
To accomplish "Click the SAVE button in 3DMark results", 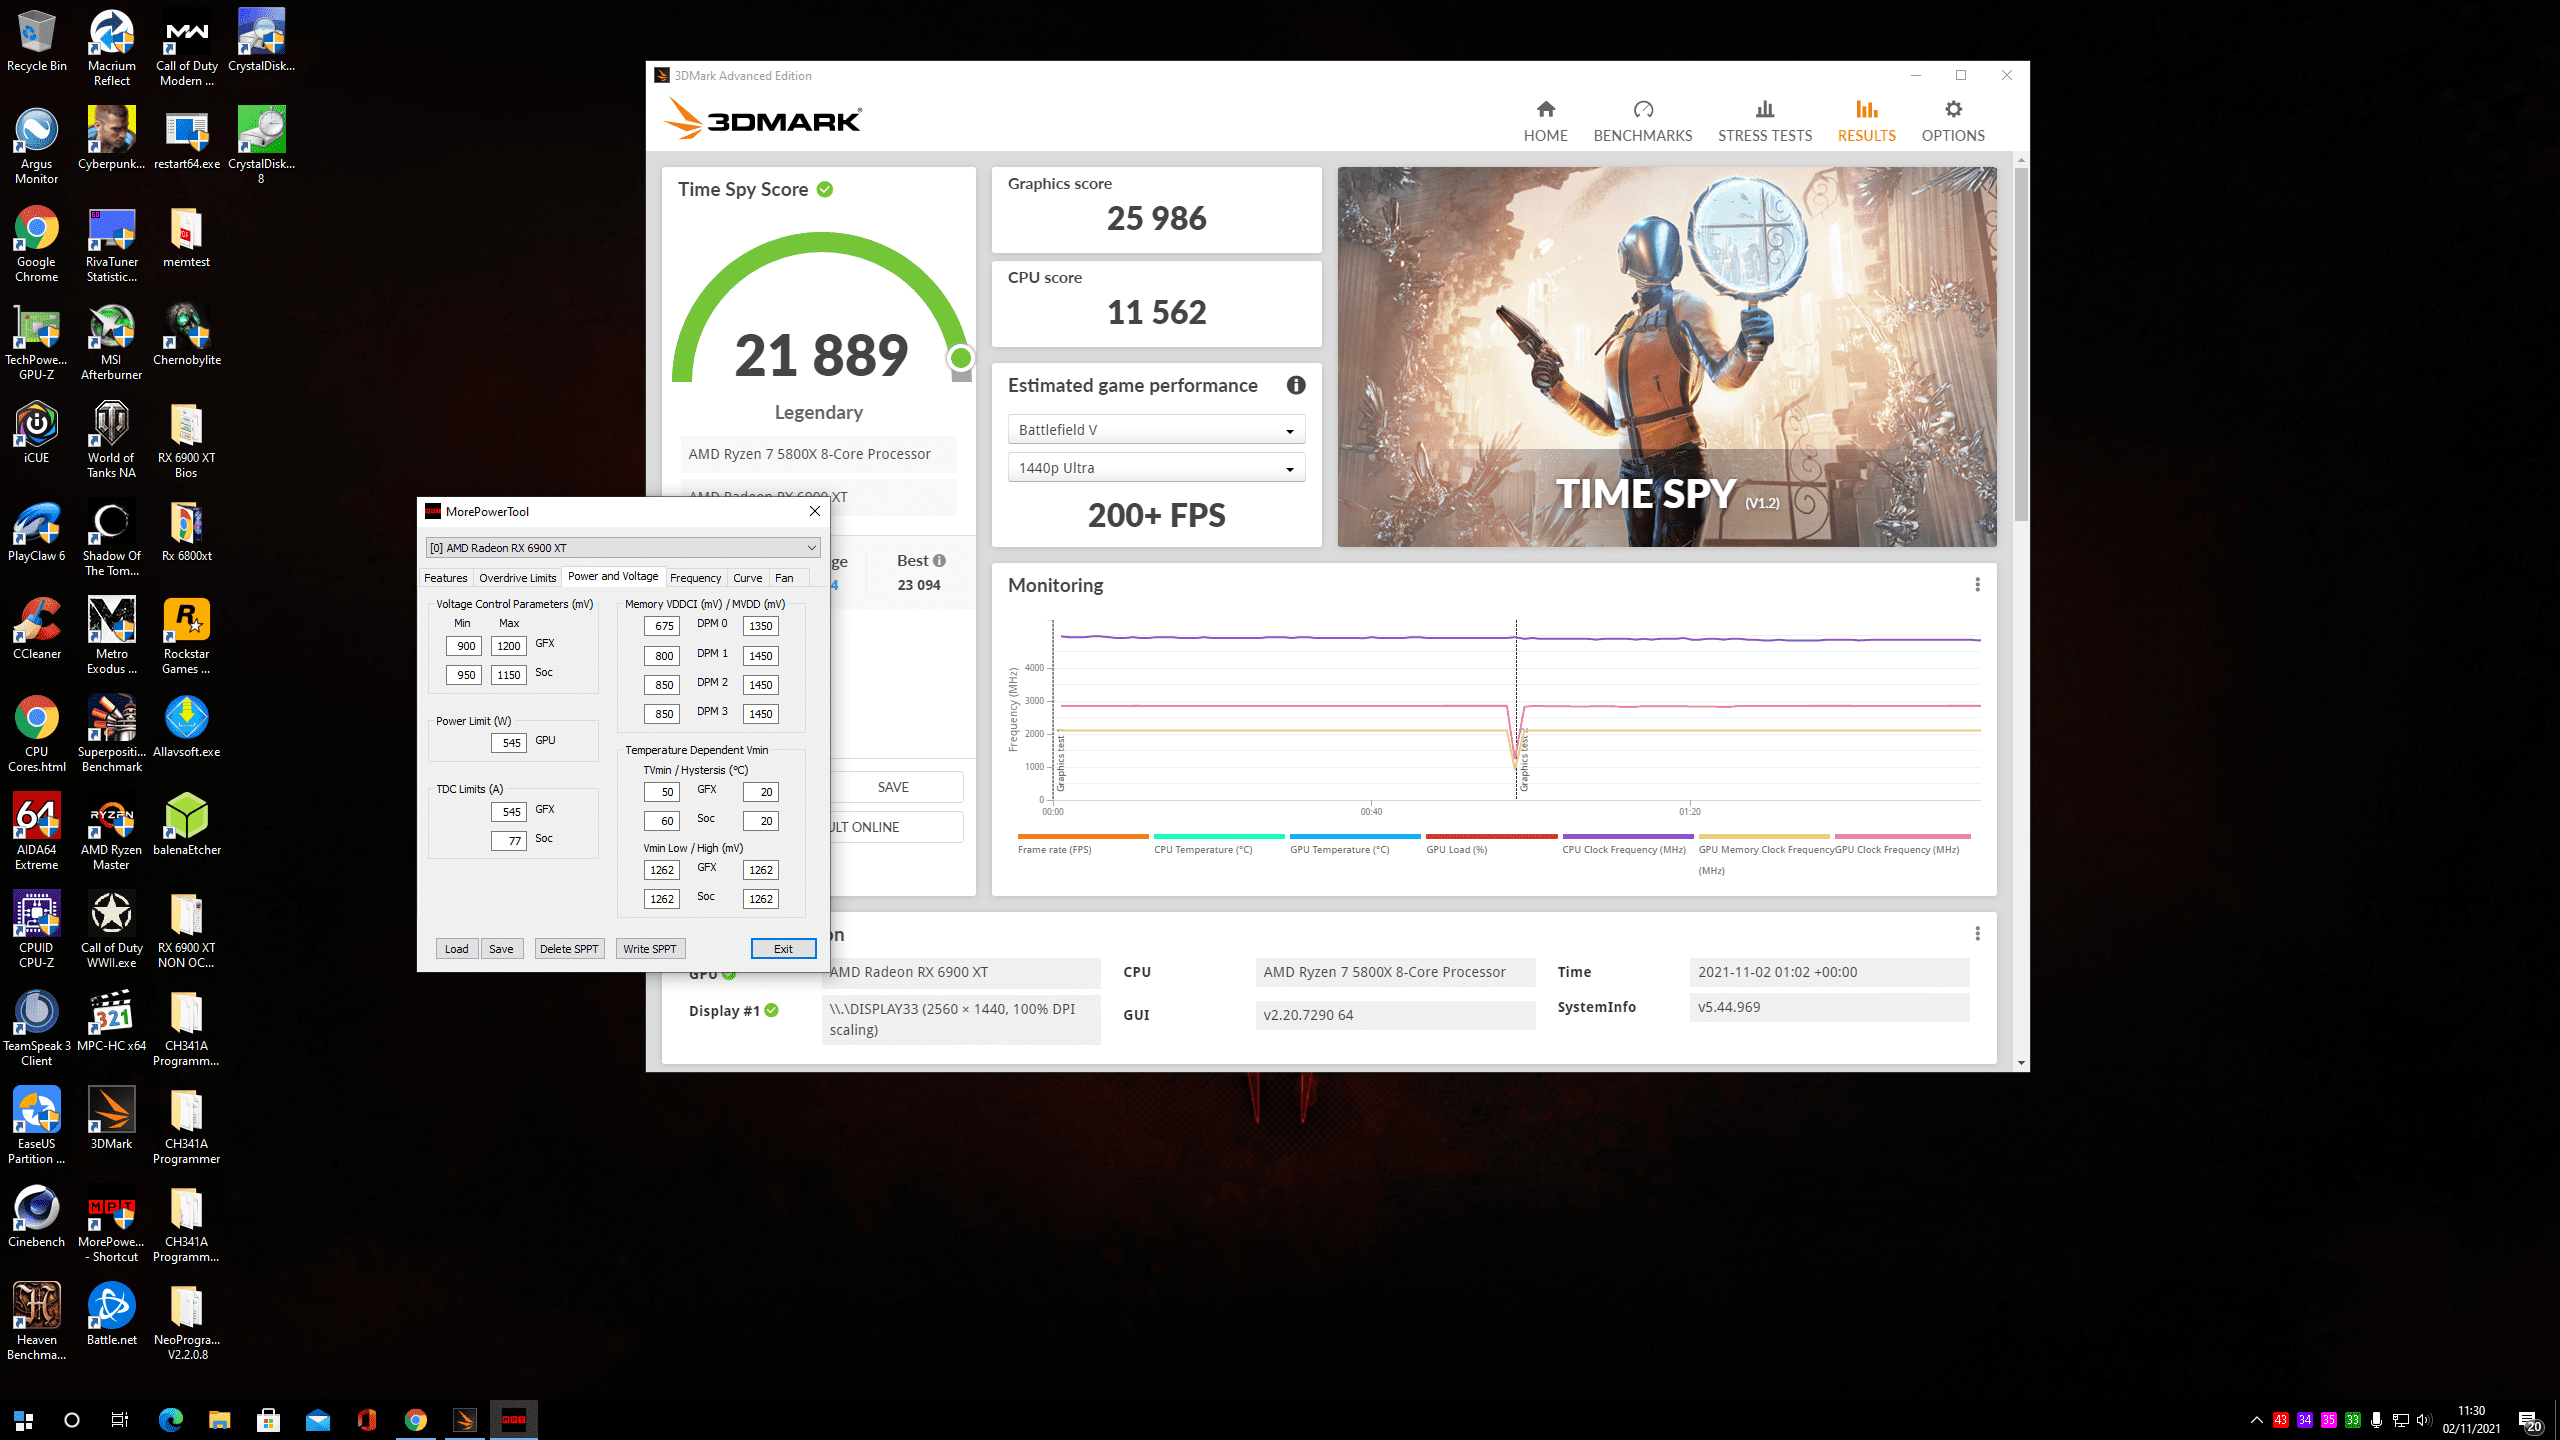I will click(893, 787).
